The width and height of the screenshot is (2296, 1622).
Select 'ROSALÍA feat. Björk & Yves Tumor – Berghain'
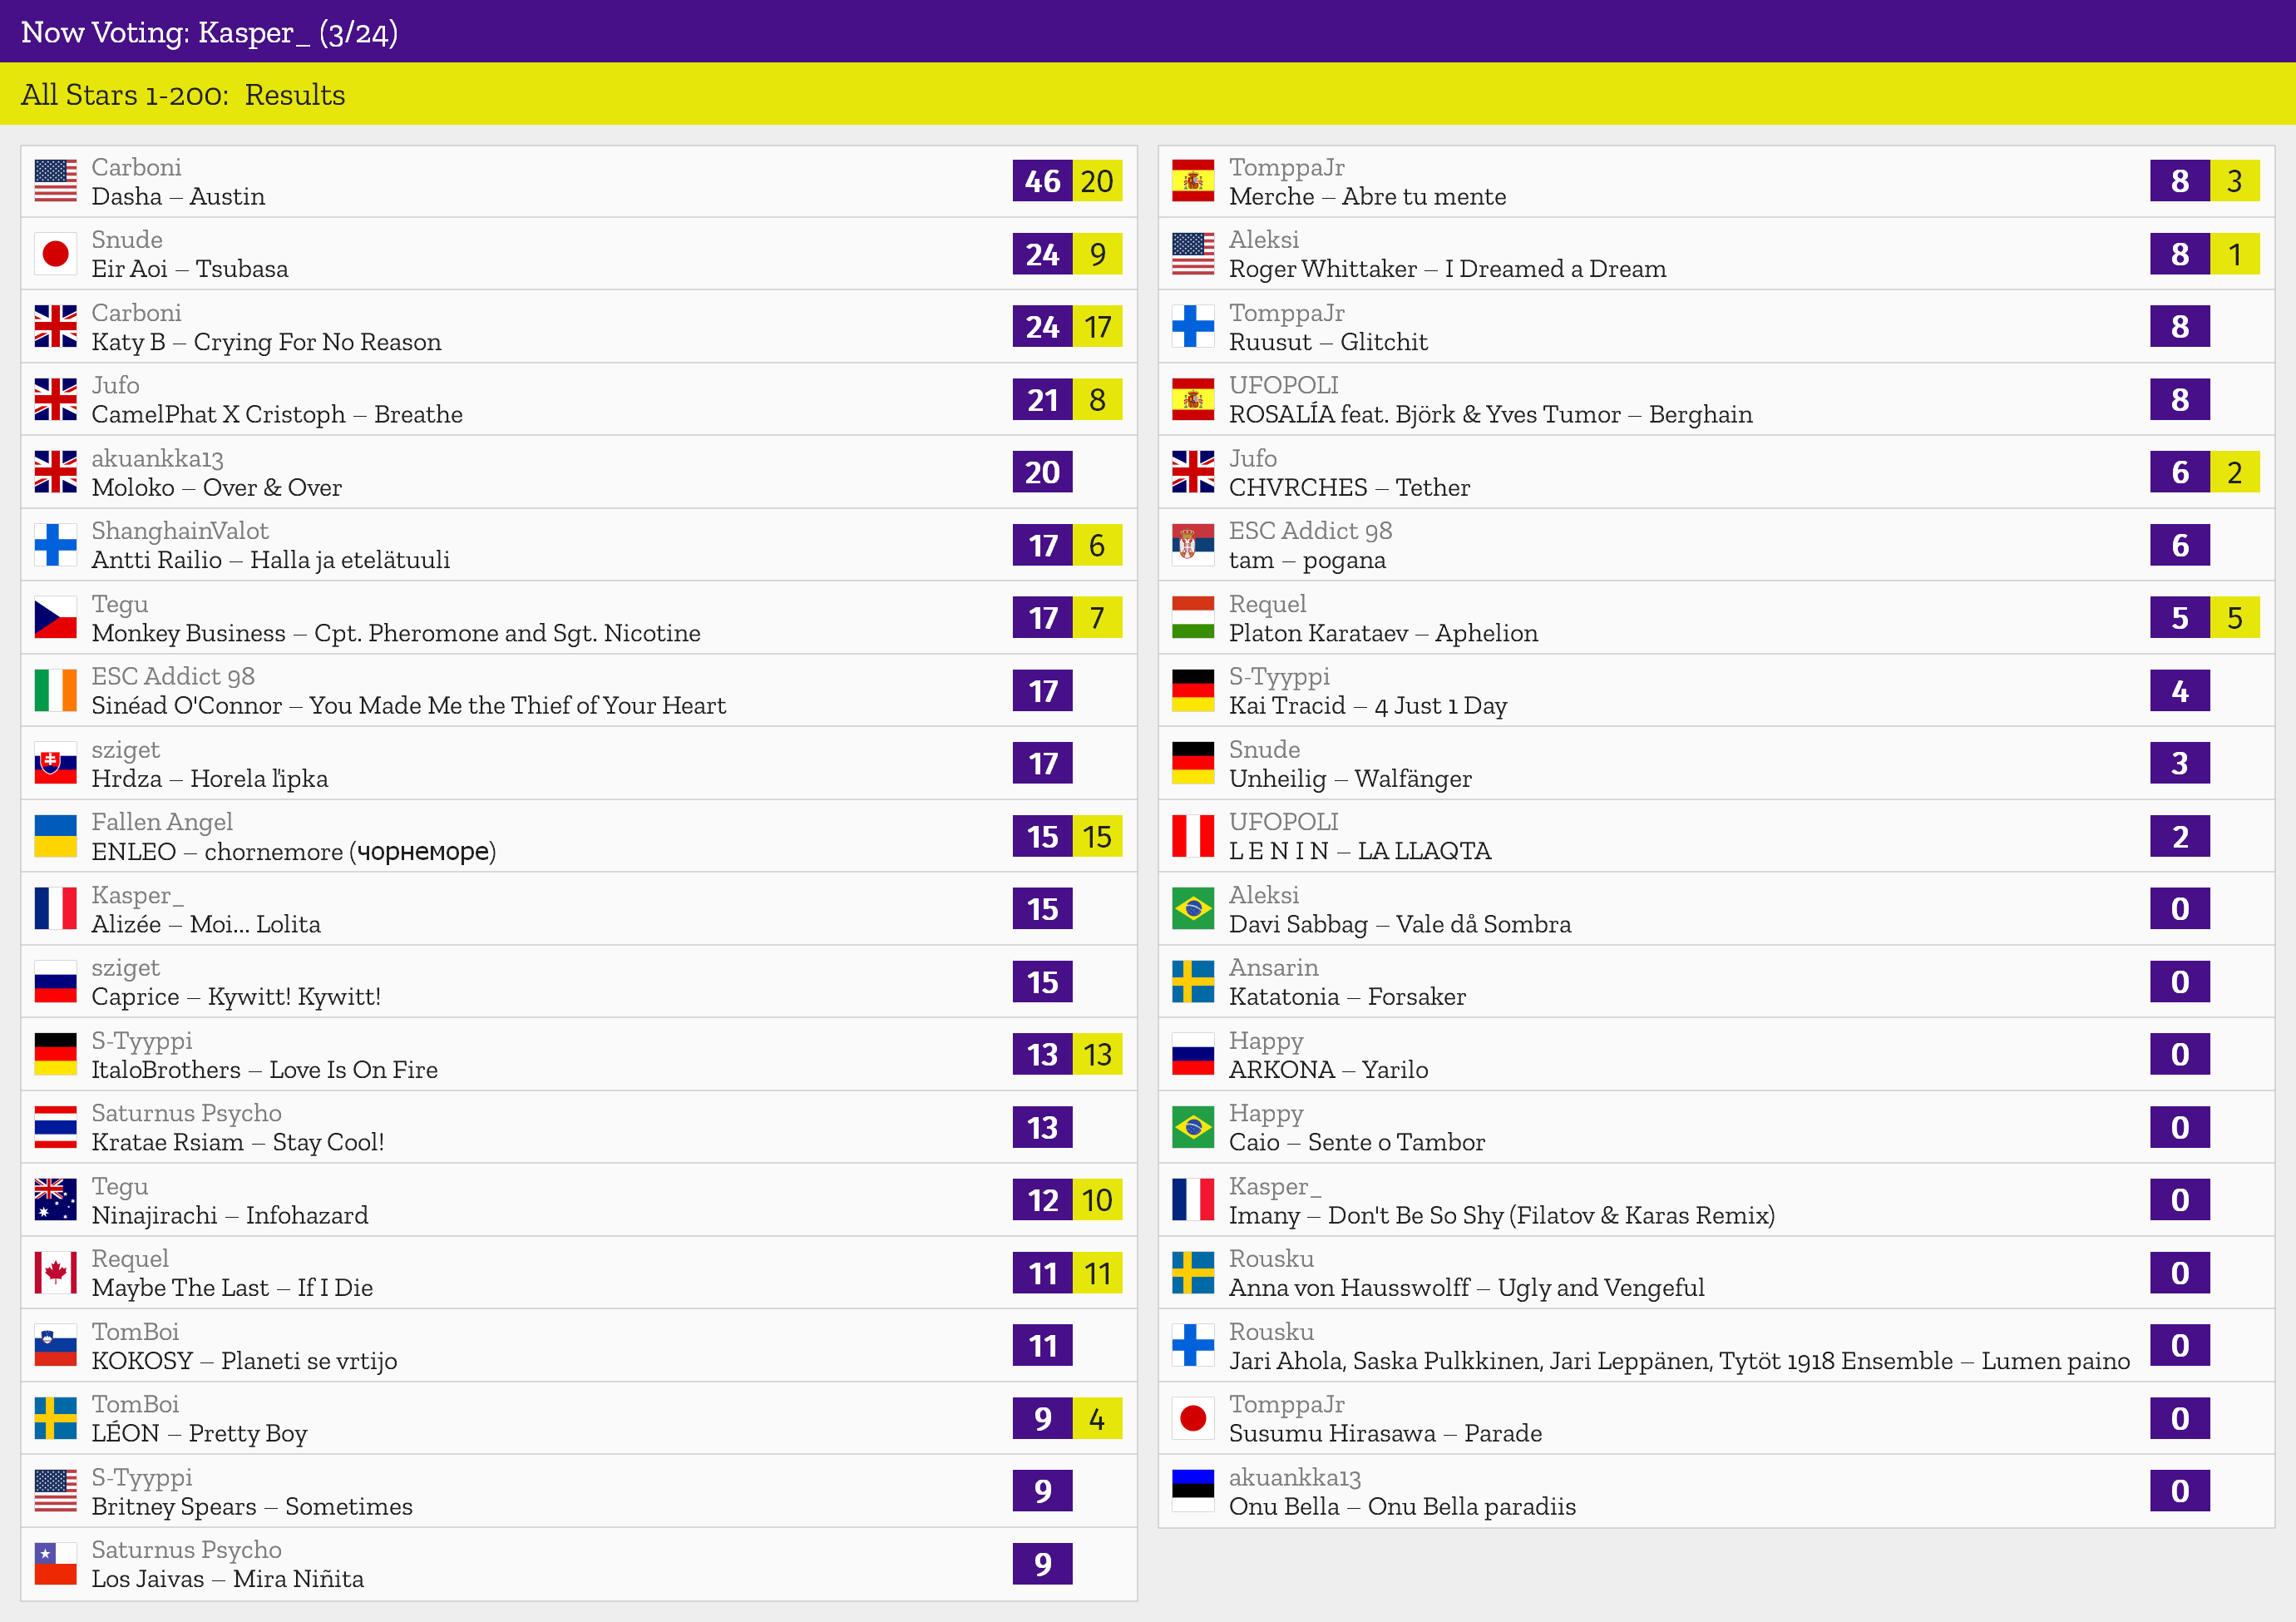1490,414
